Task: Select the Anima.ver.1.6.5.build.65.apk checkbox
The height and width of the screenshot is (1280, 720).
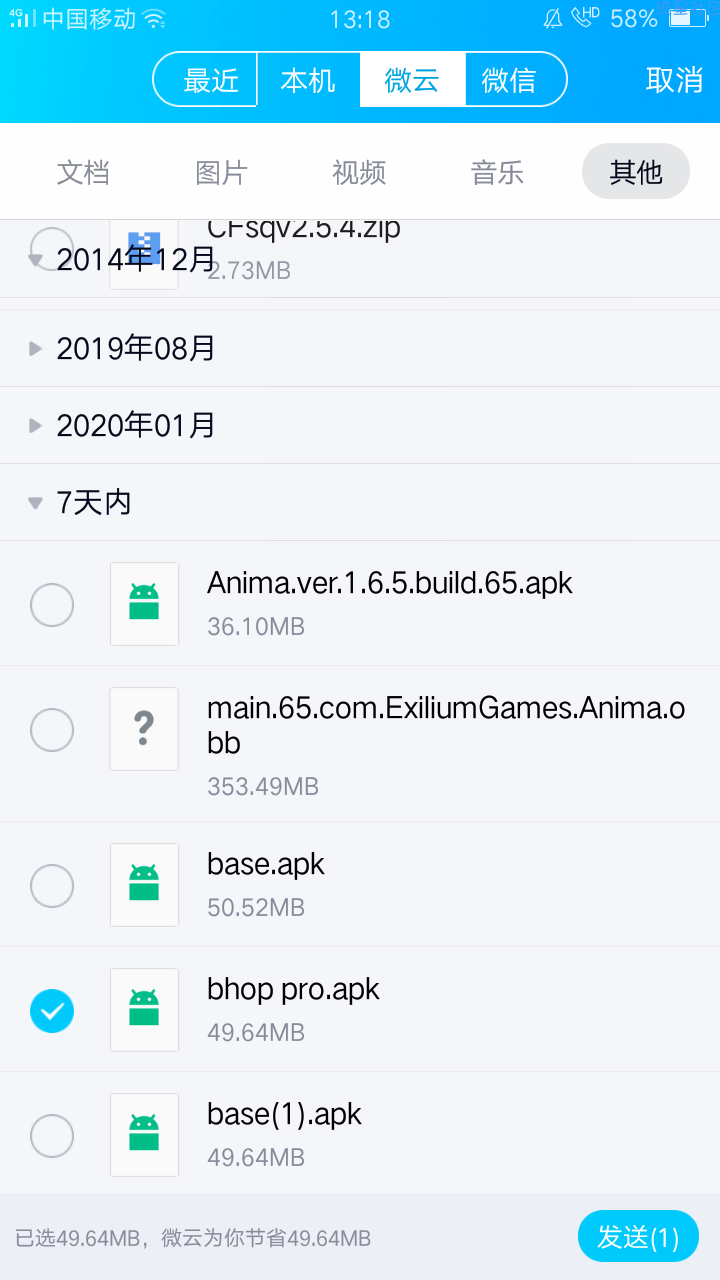Action: click(x=52, y=604)
